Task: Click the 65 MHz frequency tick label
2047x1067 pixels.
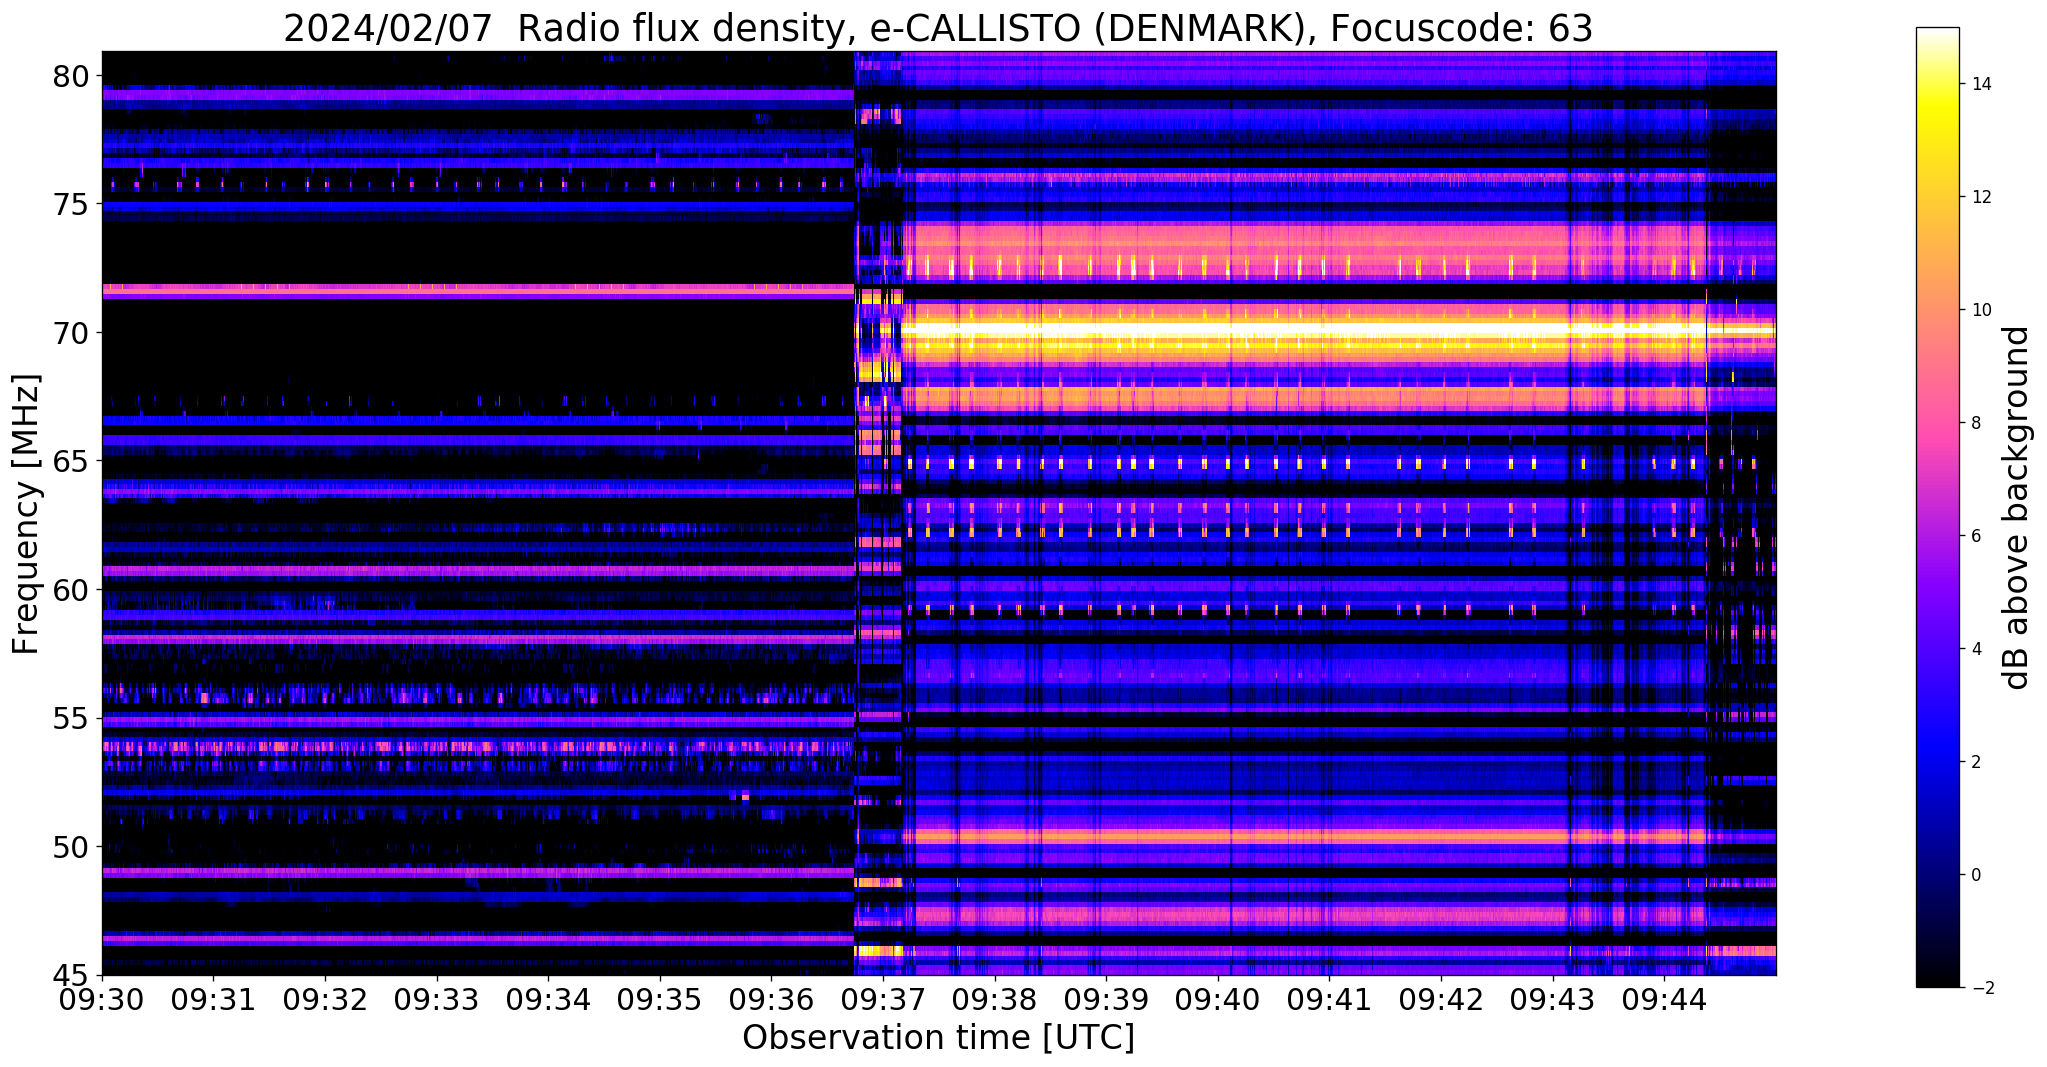Action: coord(70,462)
